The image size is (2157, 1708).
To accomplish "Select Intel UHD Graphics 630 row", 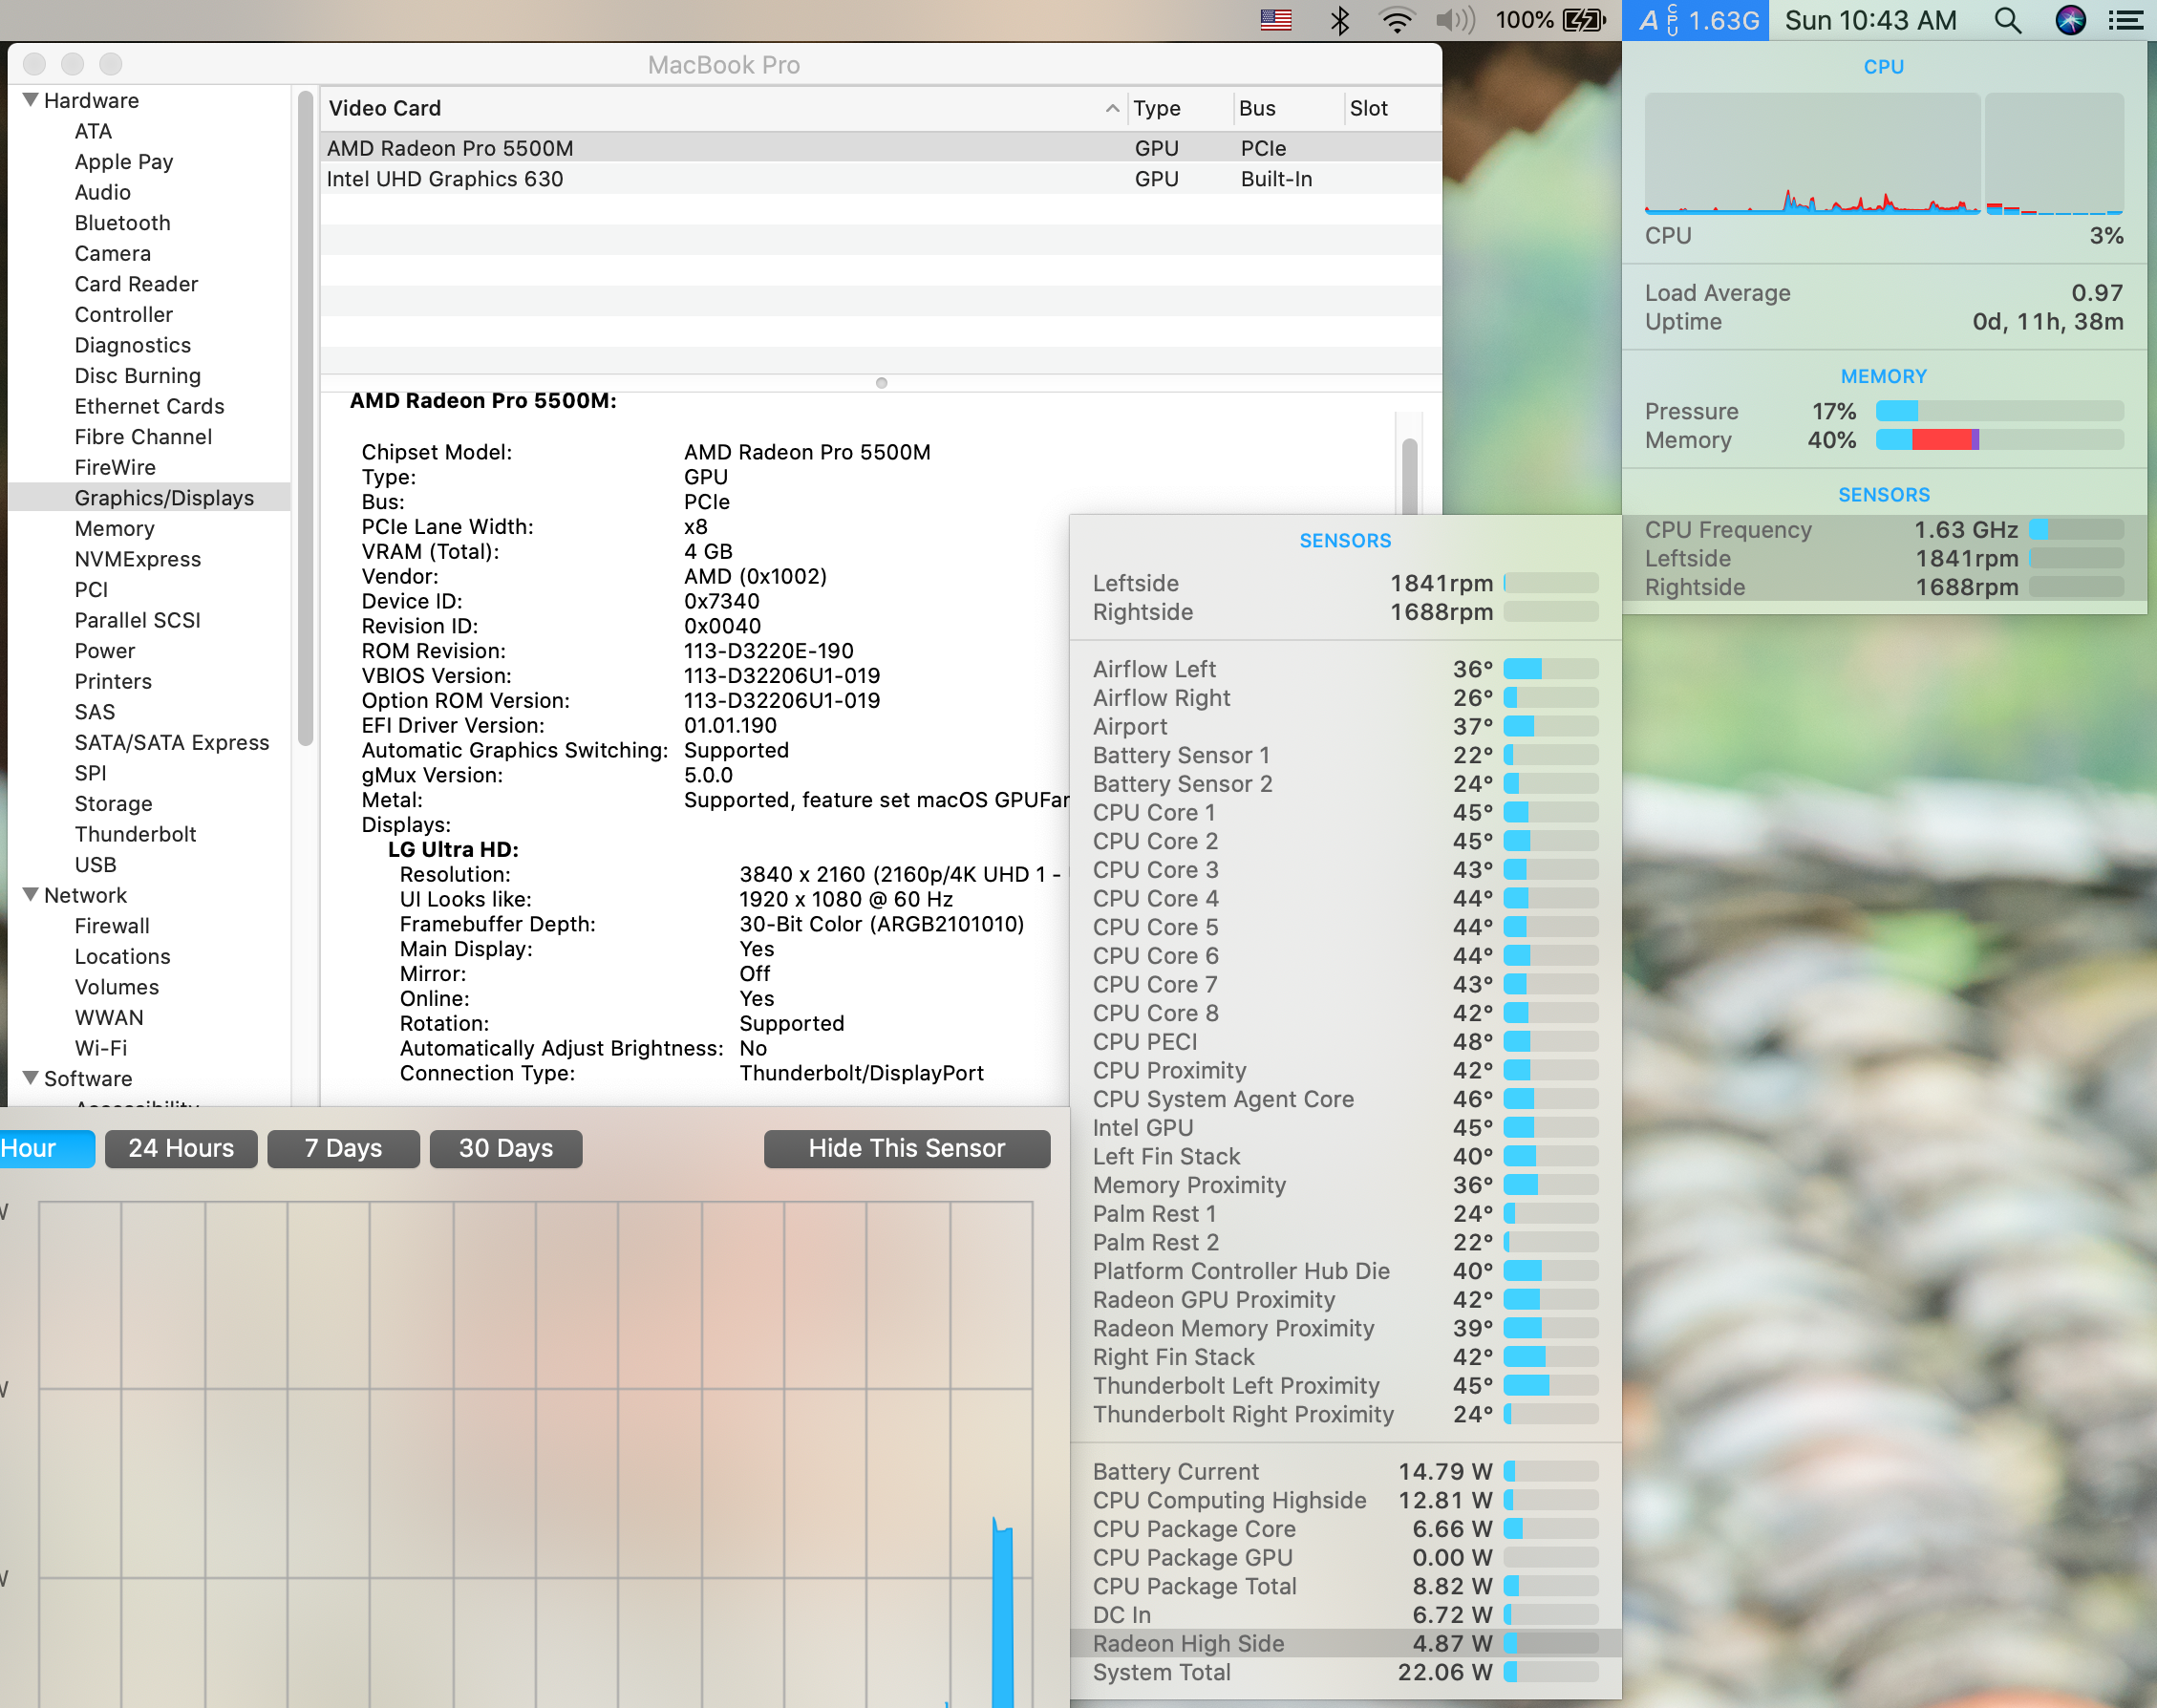I will [445, 179].
